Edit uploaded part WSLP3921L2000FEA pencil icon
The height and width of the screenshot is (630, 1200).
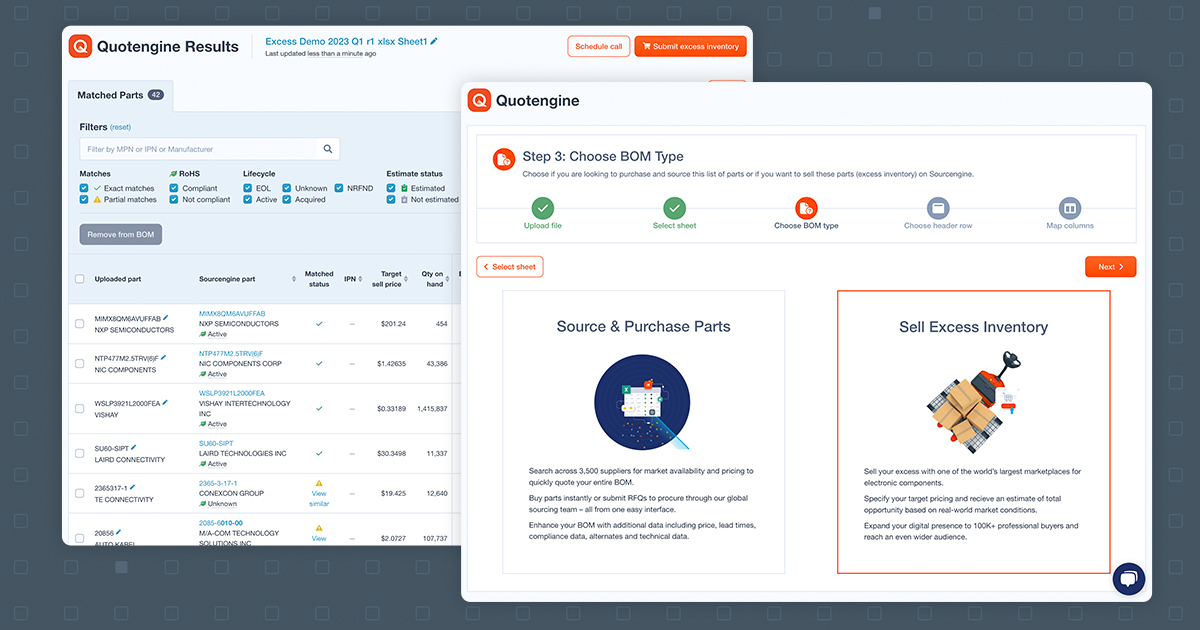click(165, 403)
